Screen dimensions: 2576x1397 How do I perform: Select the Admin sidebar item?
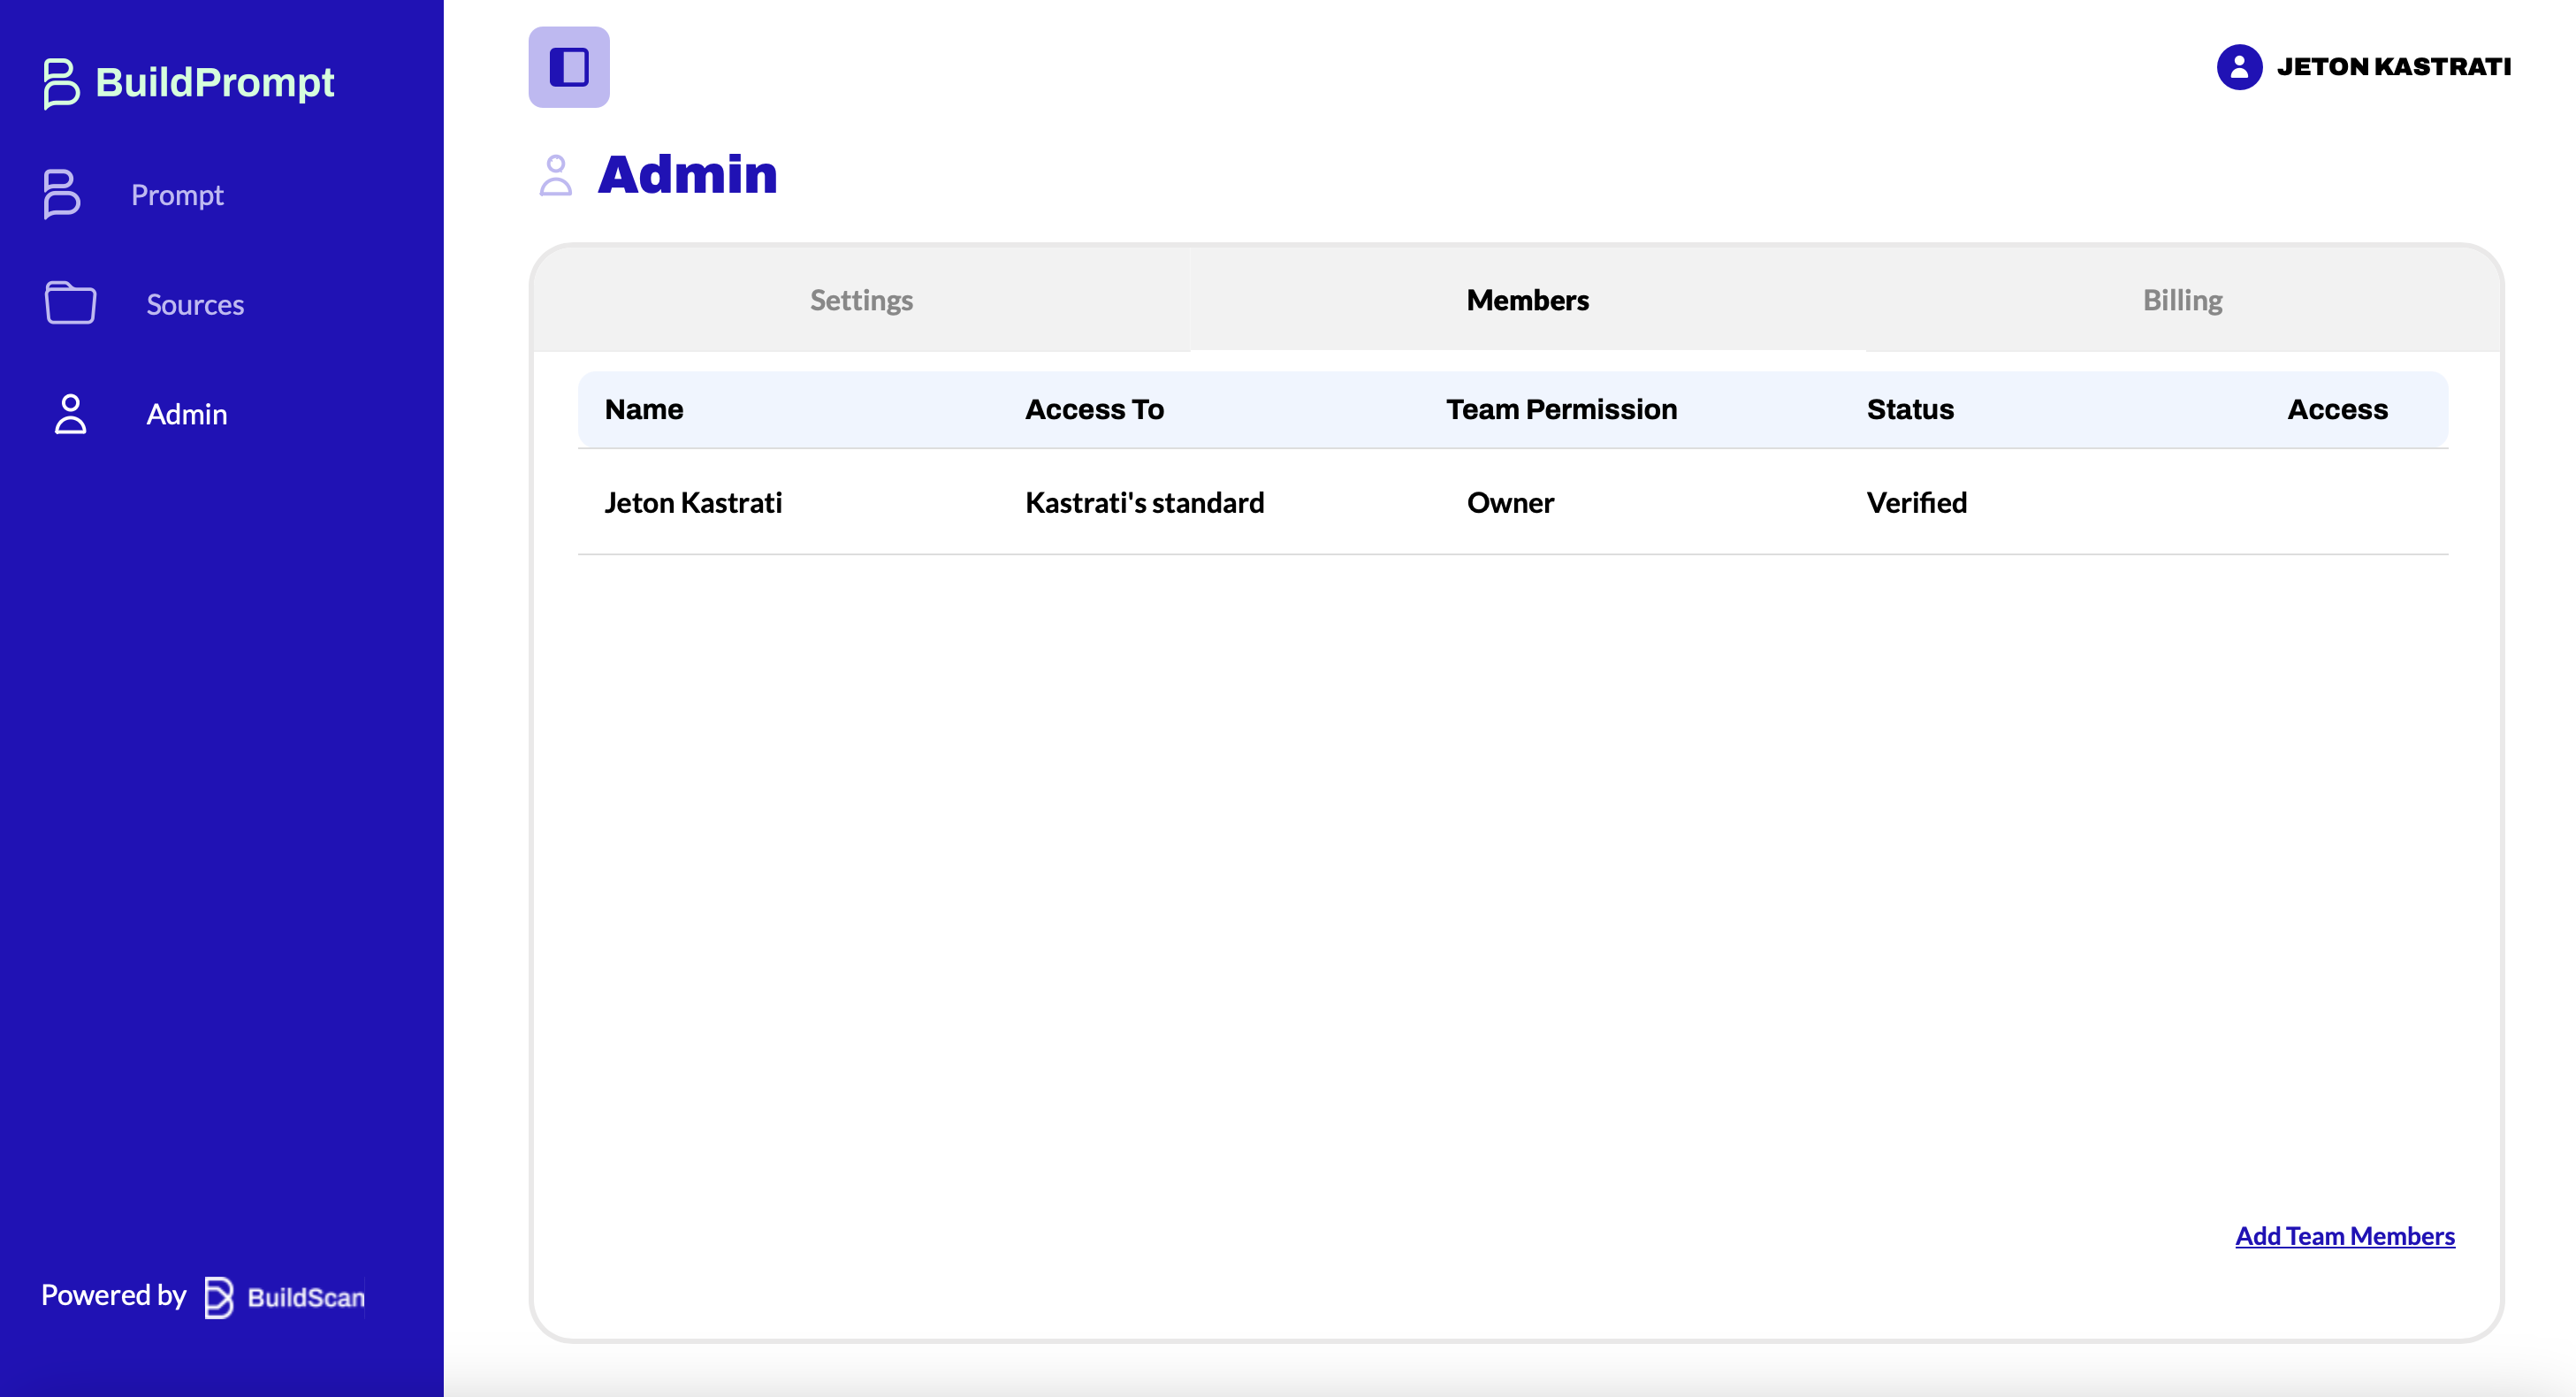pos(187,414)
